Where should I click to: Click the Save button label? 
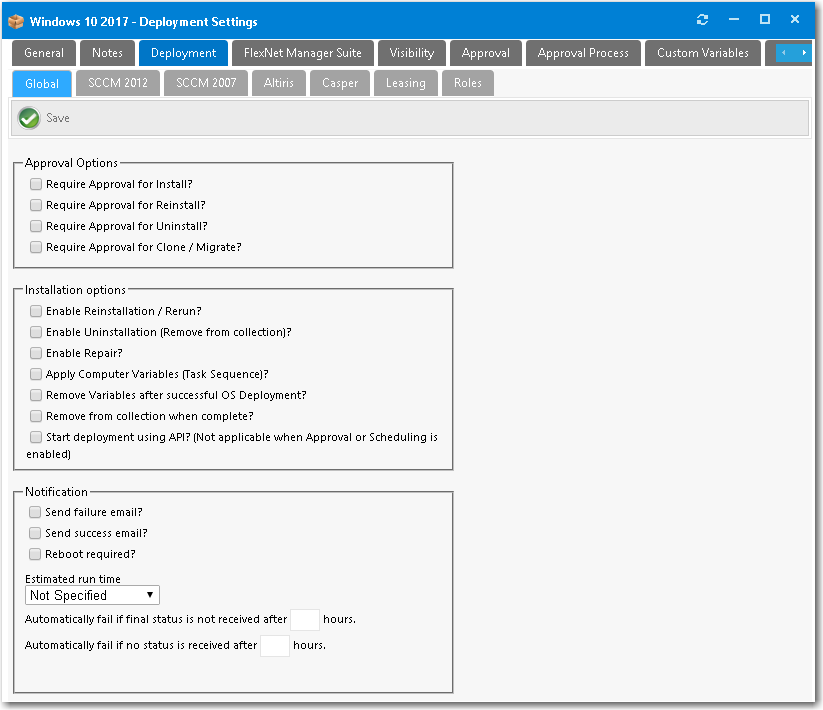58,118
